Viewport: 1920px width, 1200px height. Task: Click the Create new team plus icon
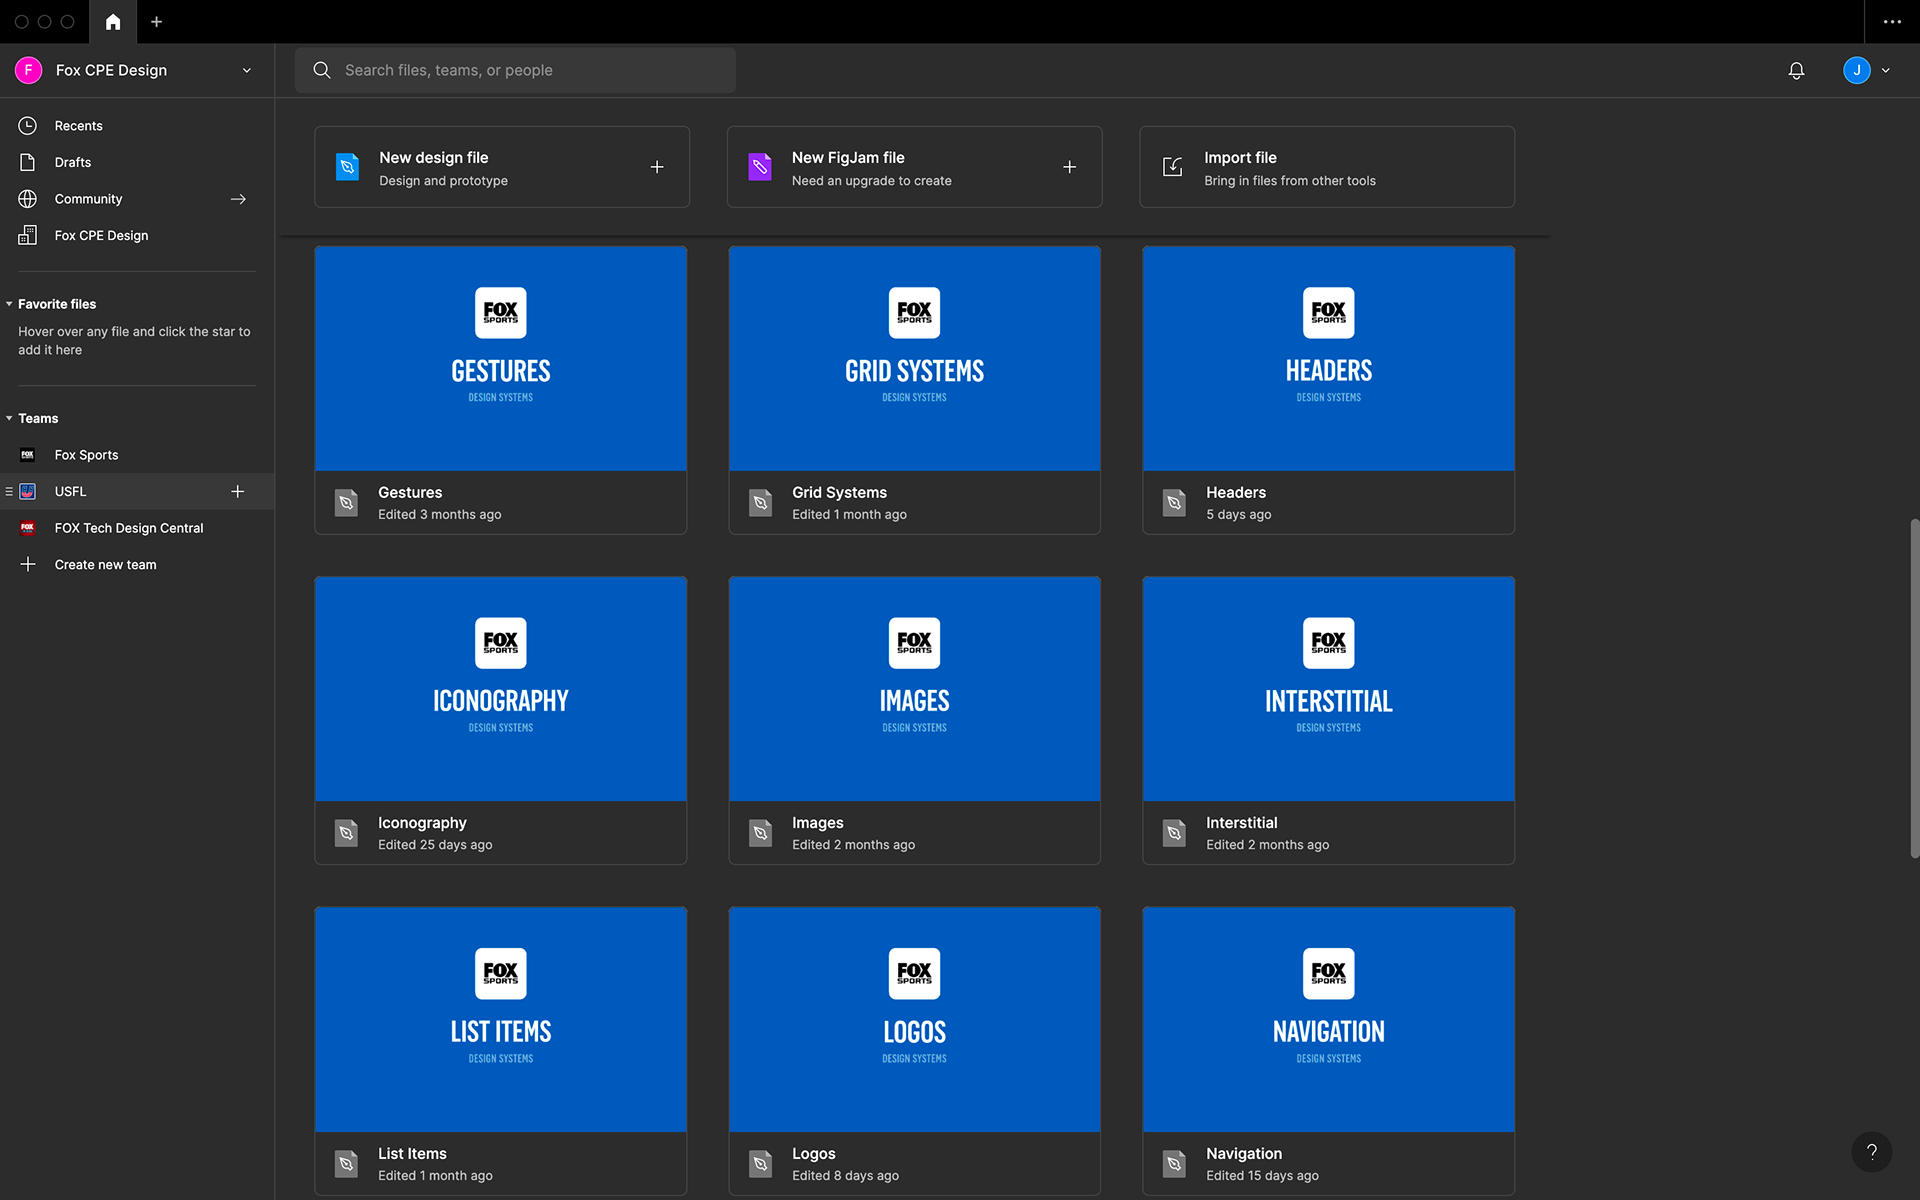point(28,564)
